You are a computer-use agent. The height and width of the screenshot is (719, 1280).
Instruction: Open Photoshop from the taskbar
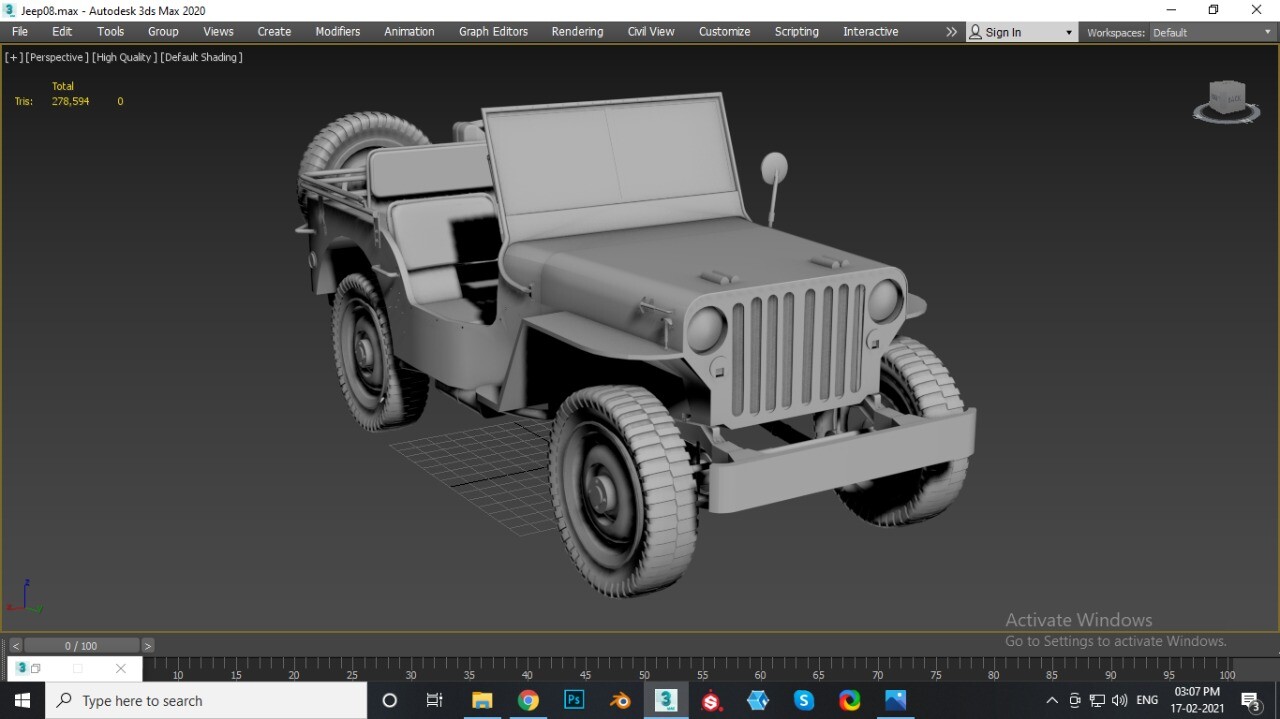pos(574,701)
